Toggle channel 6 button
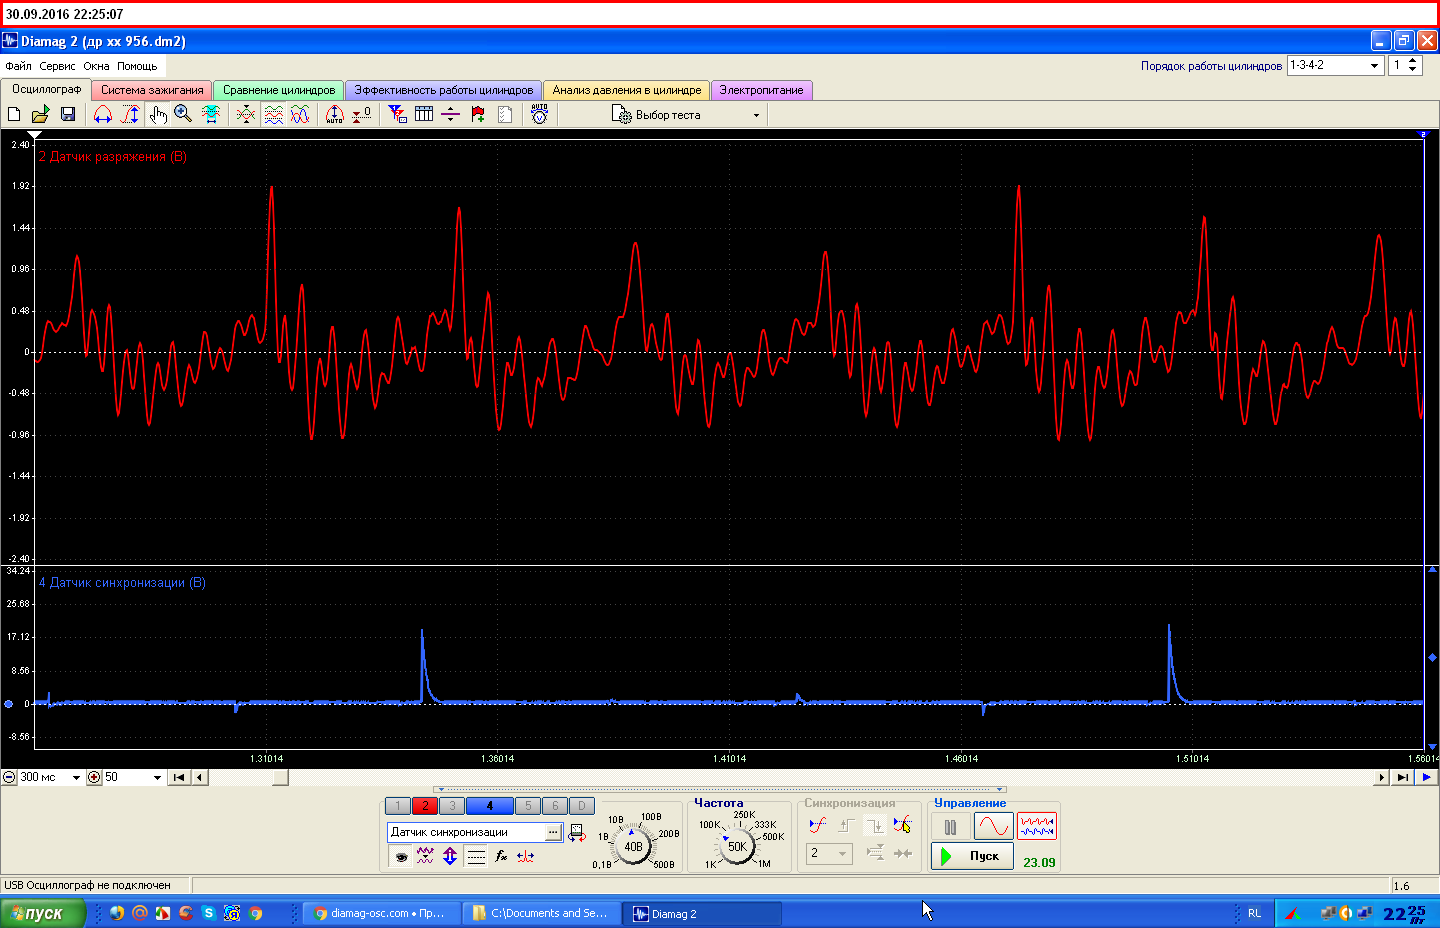Screen dimensions: 1440x928 [x=555, y=806]
